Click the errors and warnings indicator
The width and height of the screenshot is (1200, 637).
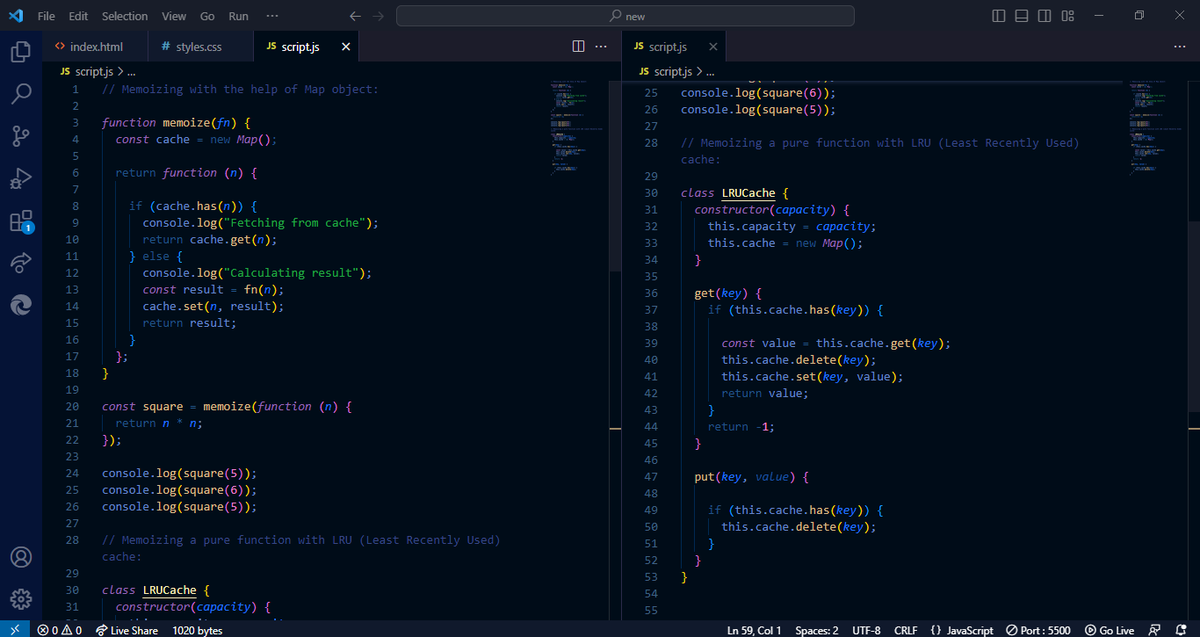(58, 630)
